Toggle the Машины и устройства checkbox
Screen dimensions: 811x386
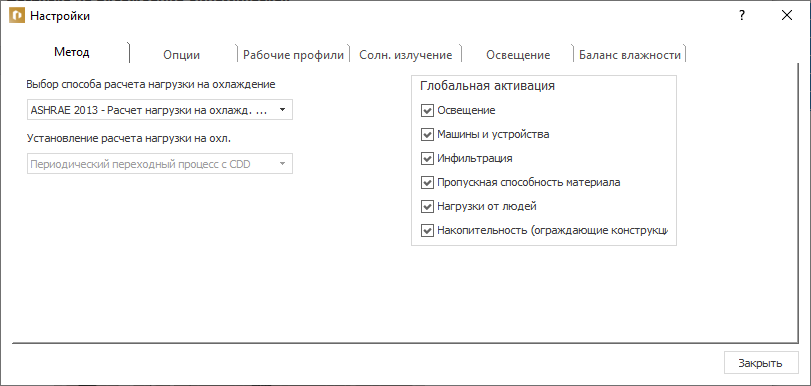tap(427, 135)
